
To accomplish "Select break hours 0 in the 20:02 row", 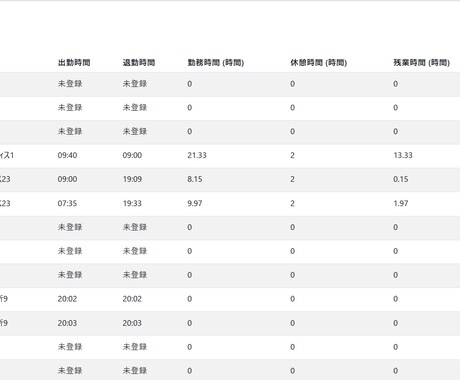I will point(293,299).
